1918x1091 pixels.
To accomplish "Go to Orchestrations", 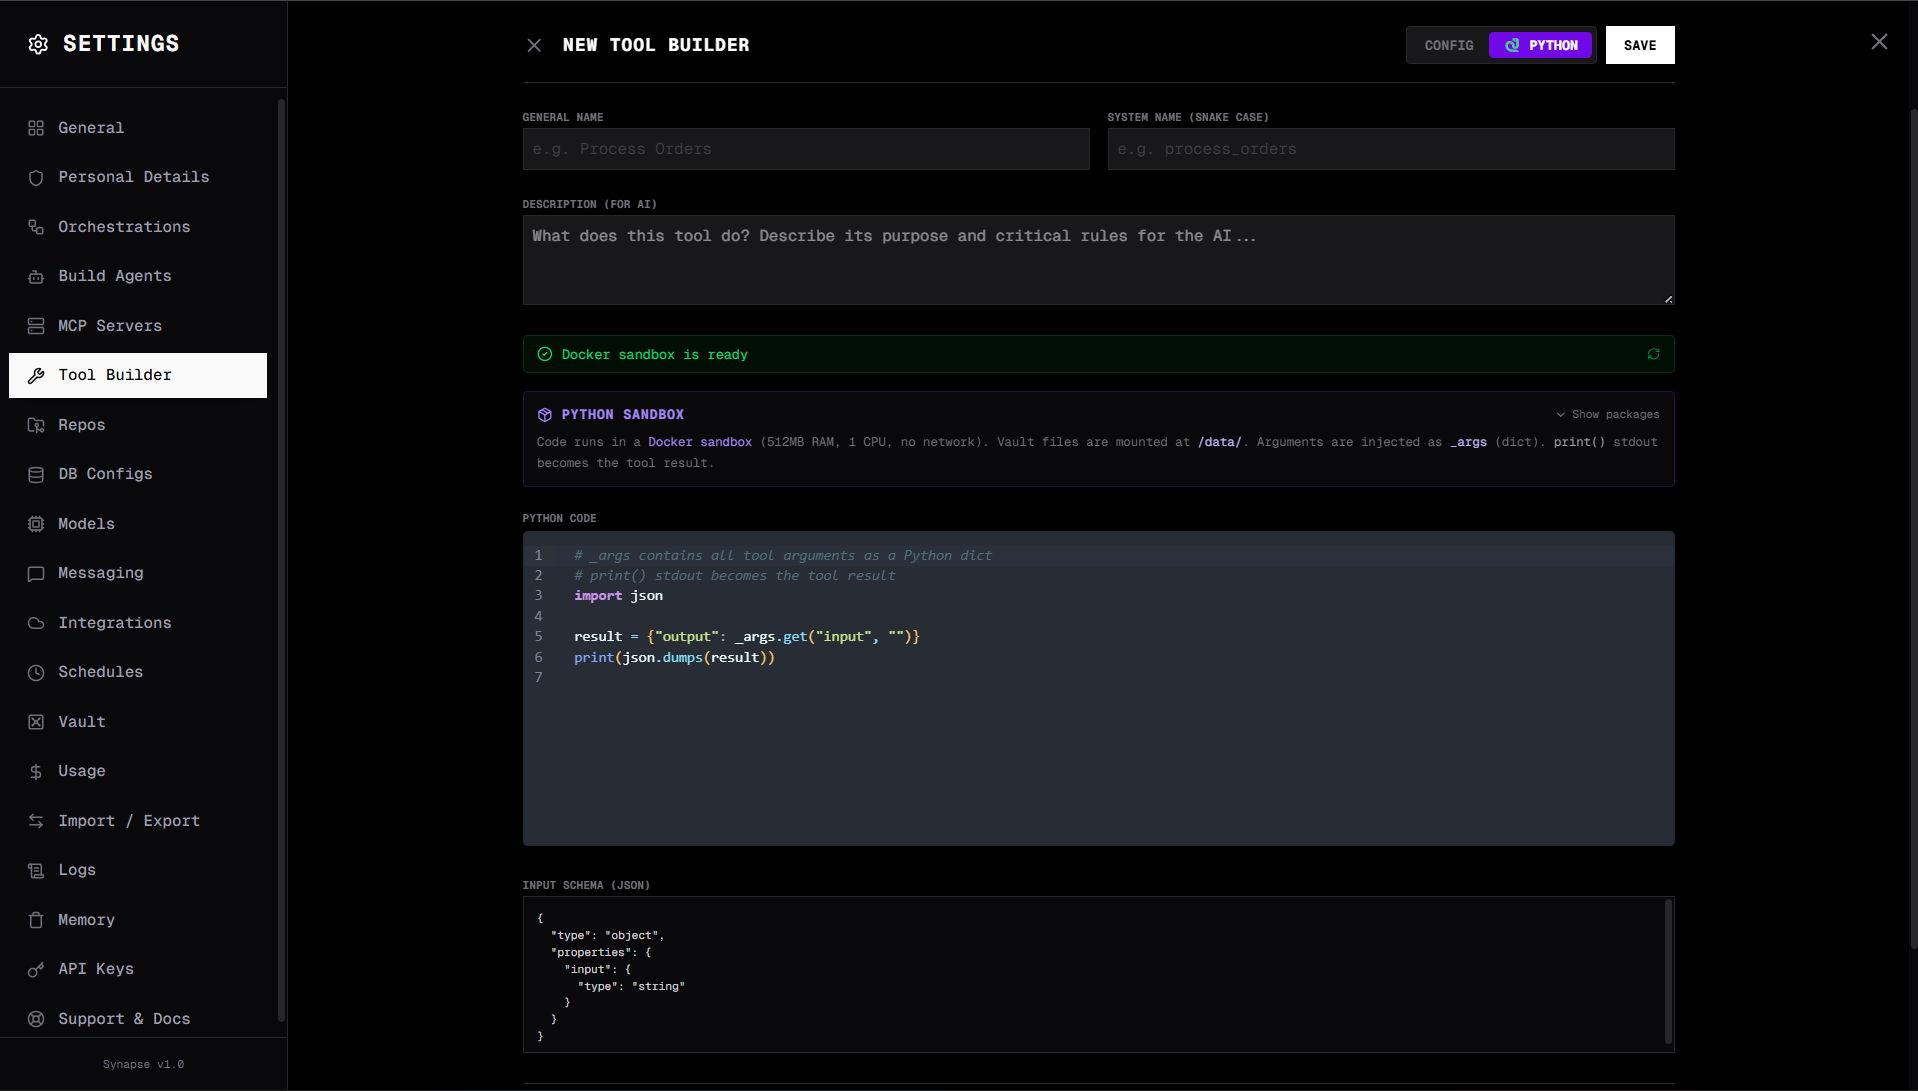I will tap(138, 227).
